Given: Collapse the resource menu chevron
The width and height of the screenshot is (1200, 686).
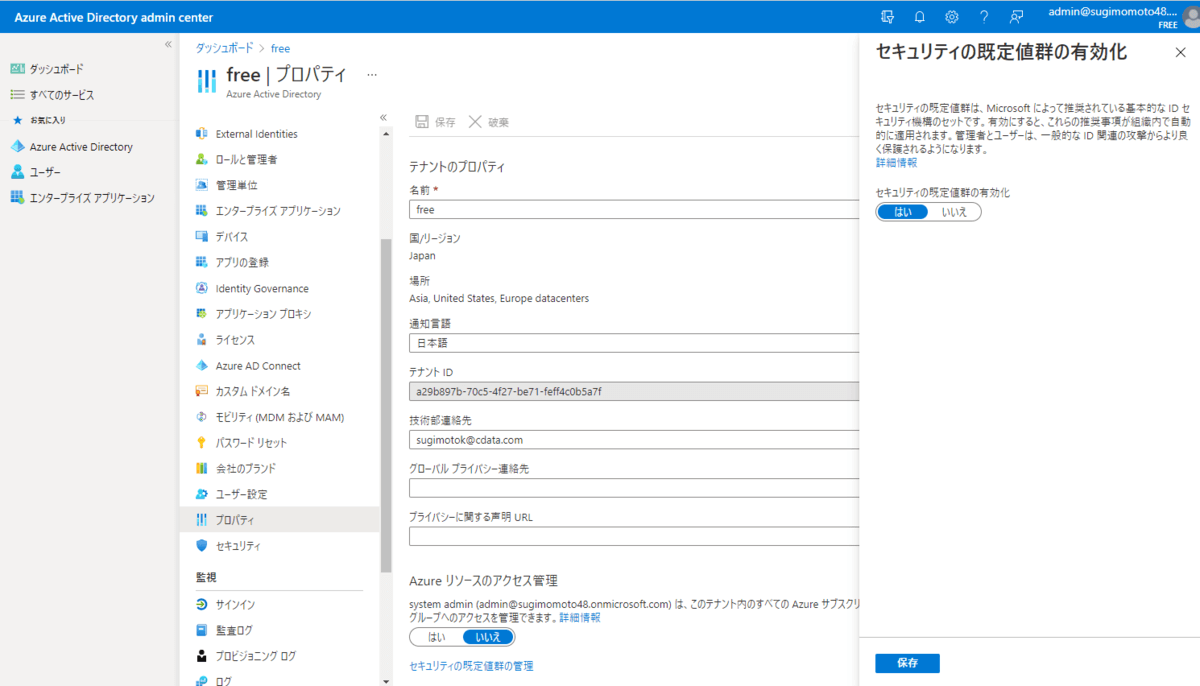Looking at the screenshot, I should point(383,117).
